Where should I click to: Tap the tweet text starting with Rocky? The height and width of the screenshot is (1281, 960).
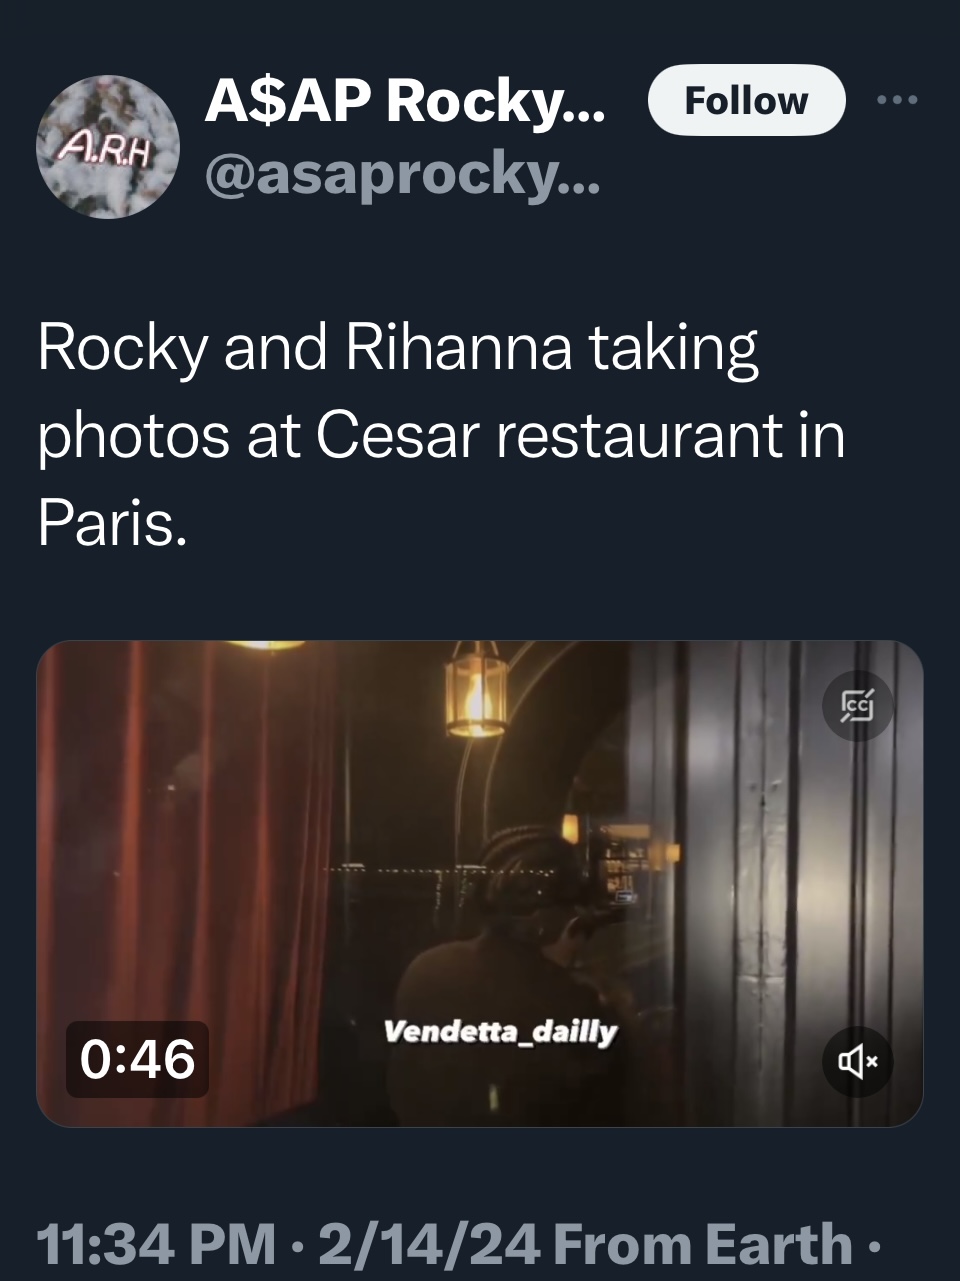pos(441,435)
